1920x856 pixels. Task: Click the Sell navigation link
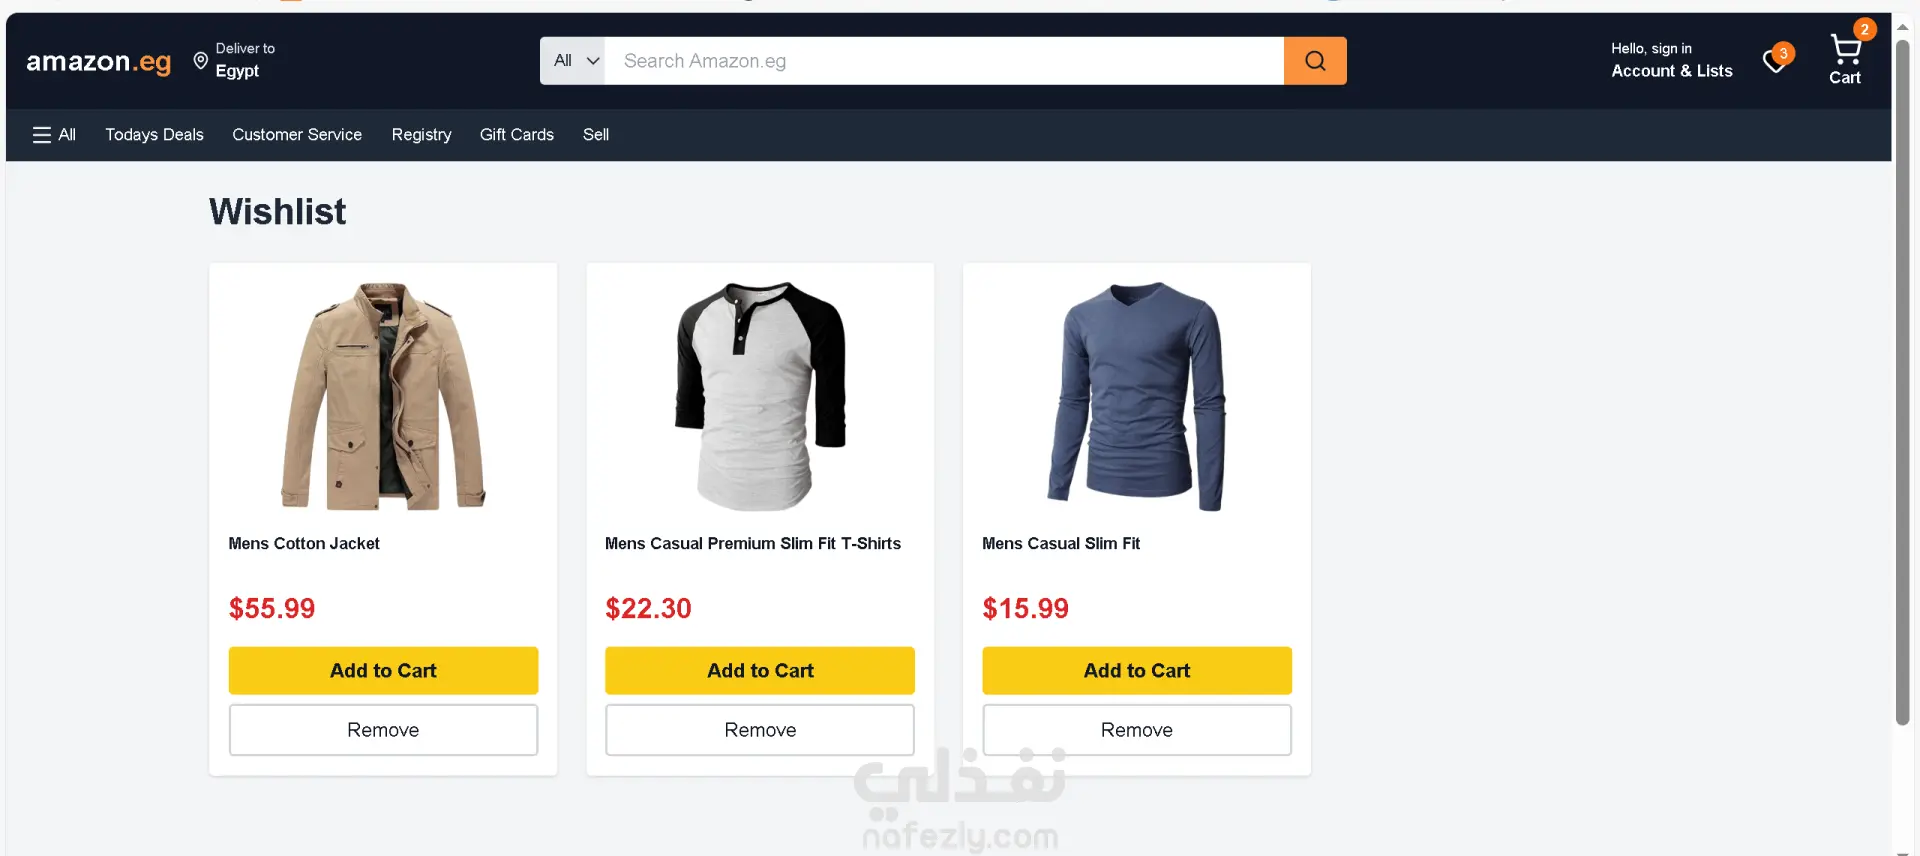click(x=596, y=135)
